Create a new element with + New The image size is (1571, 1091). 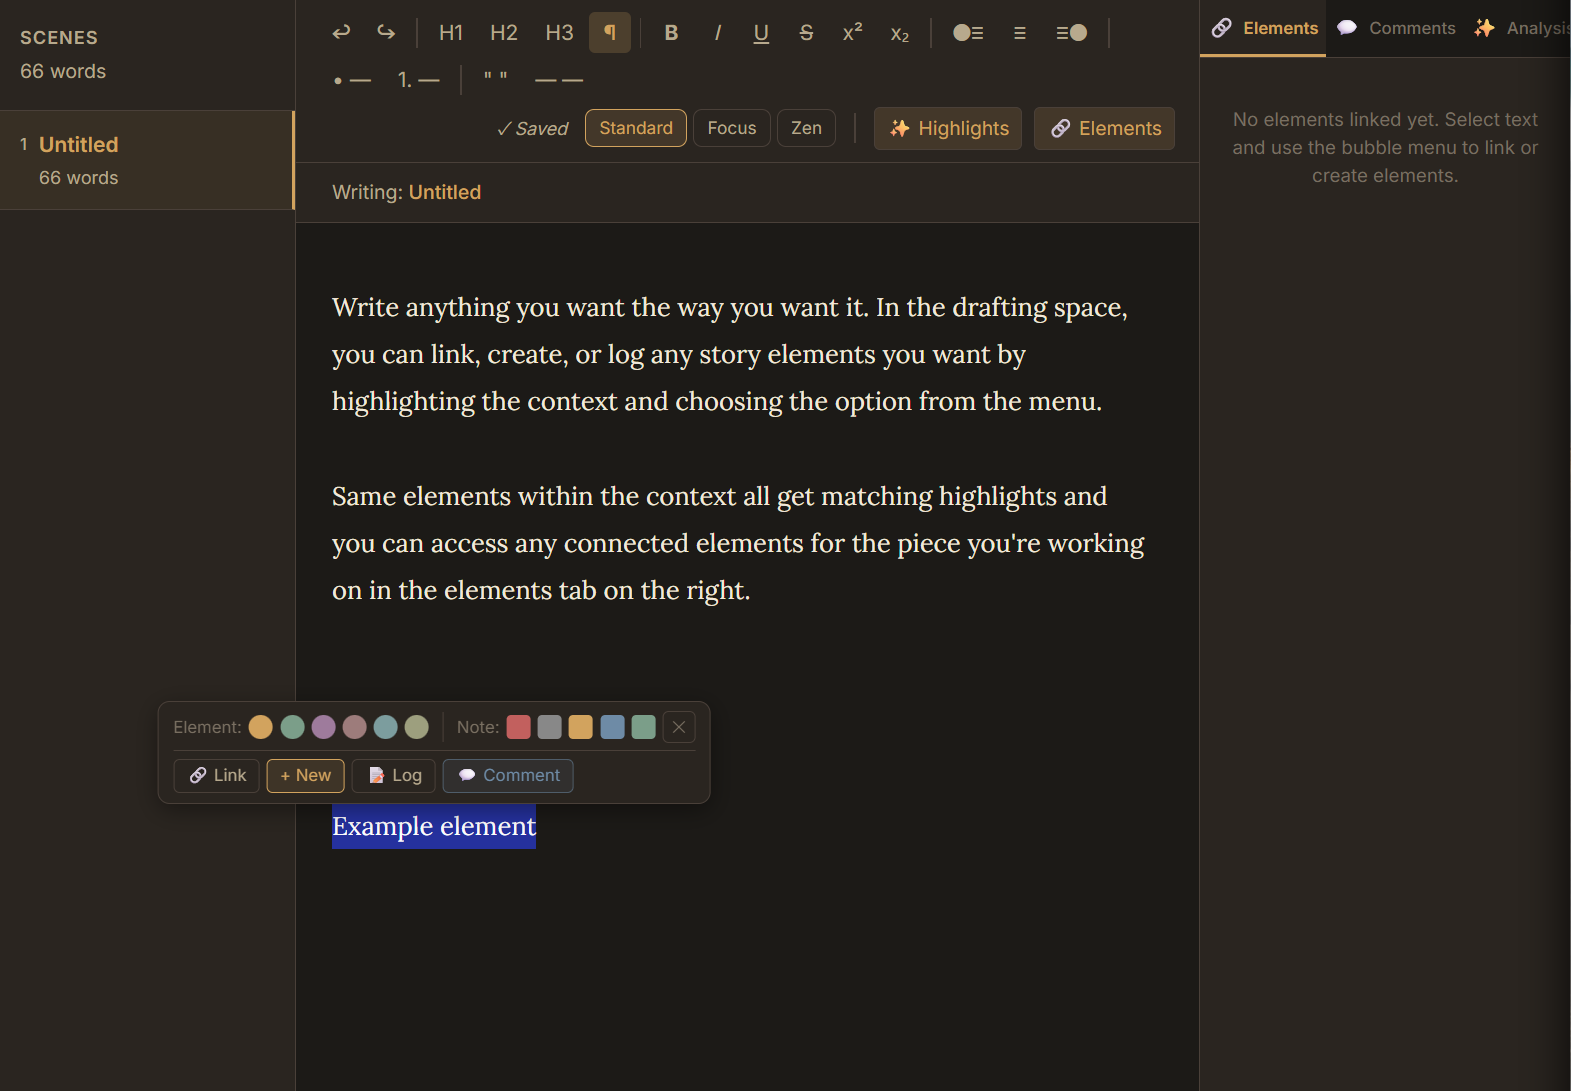(x=306, y=776)
